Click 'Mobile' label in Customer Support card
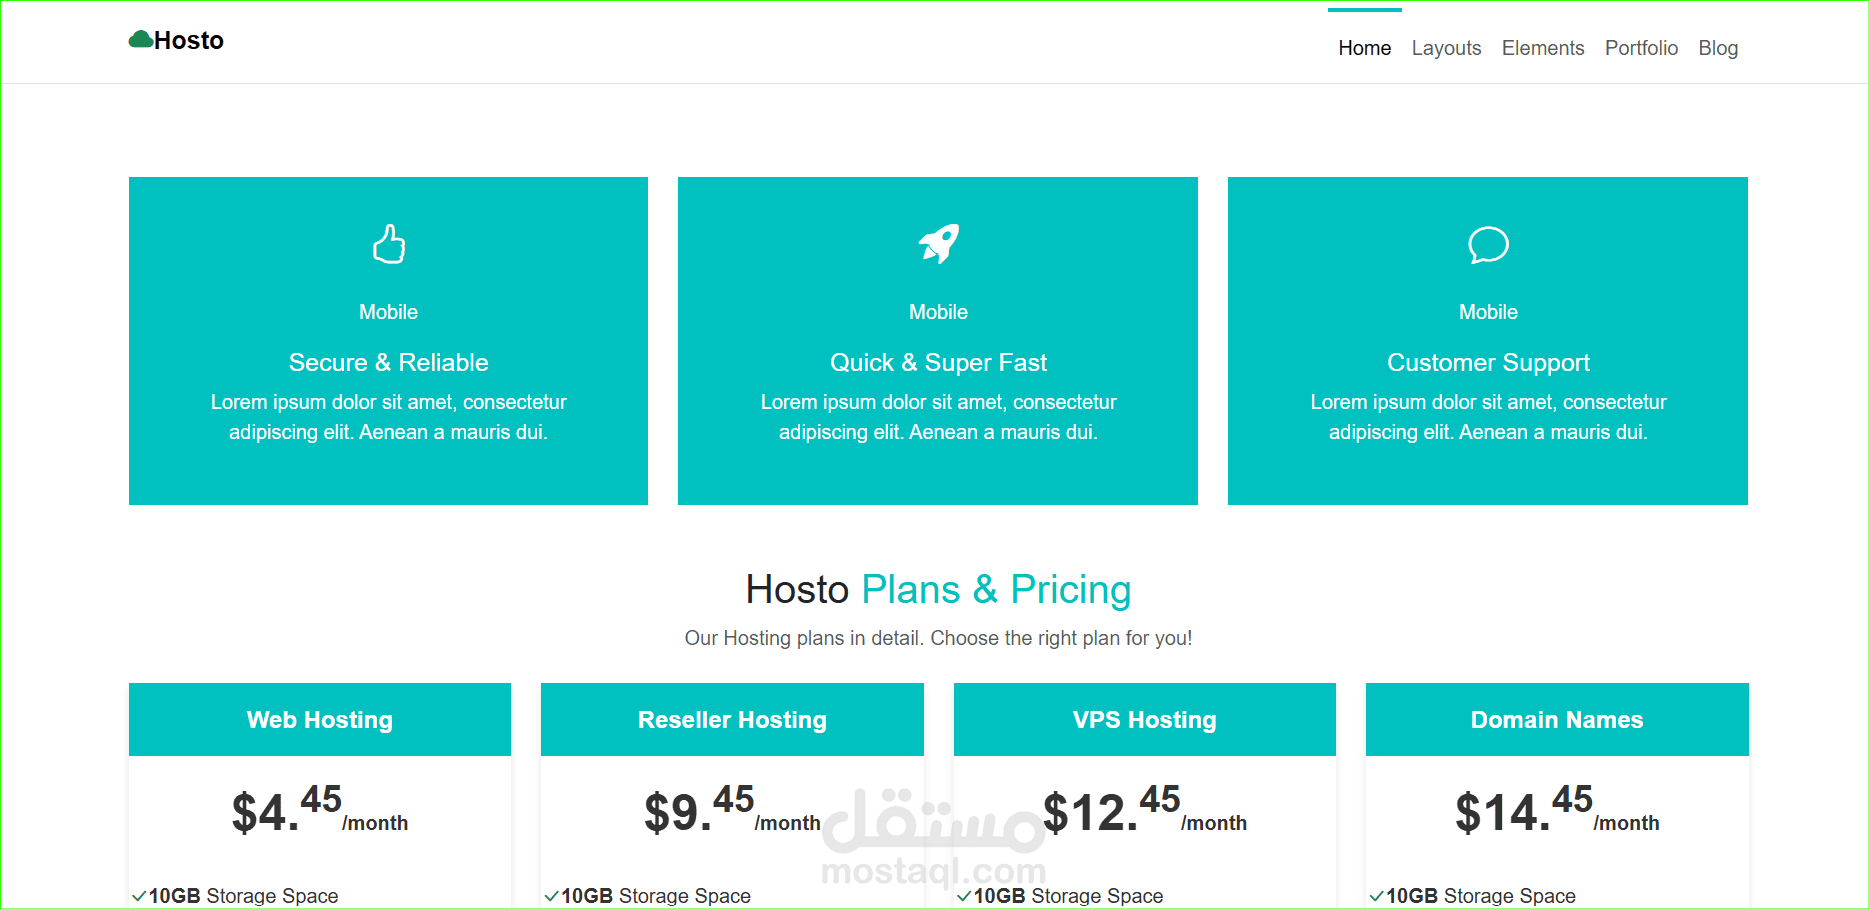Viewport: 1869px width, 909px height. point(1488,312)
